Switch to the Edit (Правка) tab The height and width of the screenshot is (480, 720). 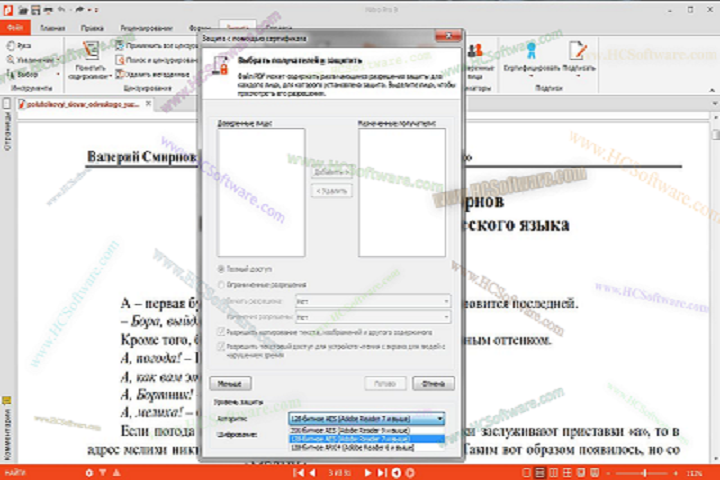click(x=92, y=28)
